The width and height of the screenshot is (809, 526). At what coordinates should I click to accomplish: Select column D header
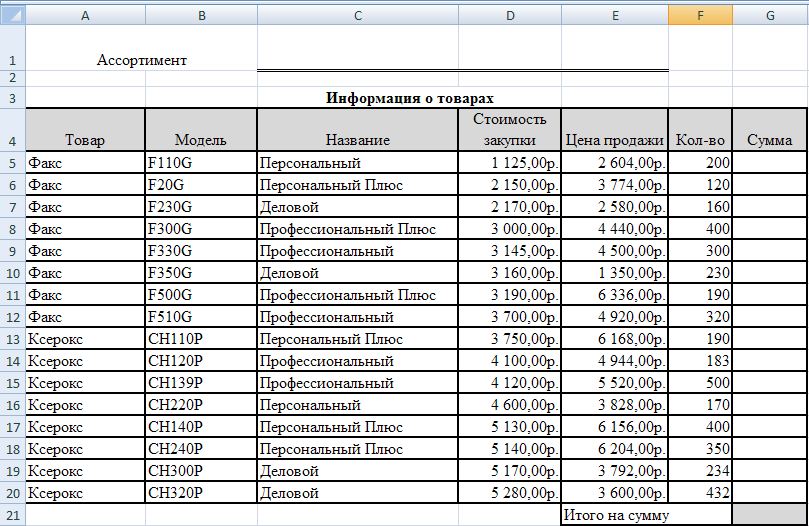(x=510, y=15)
